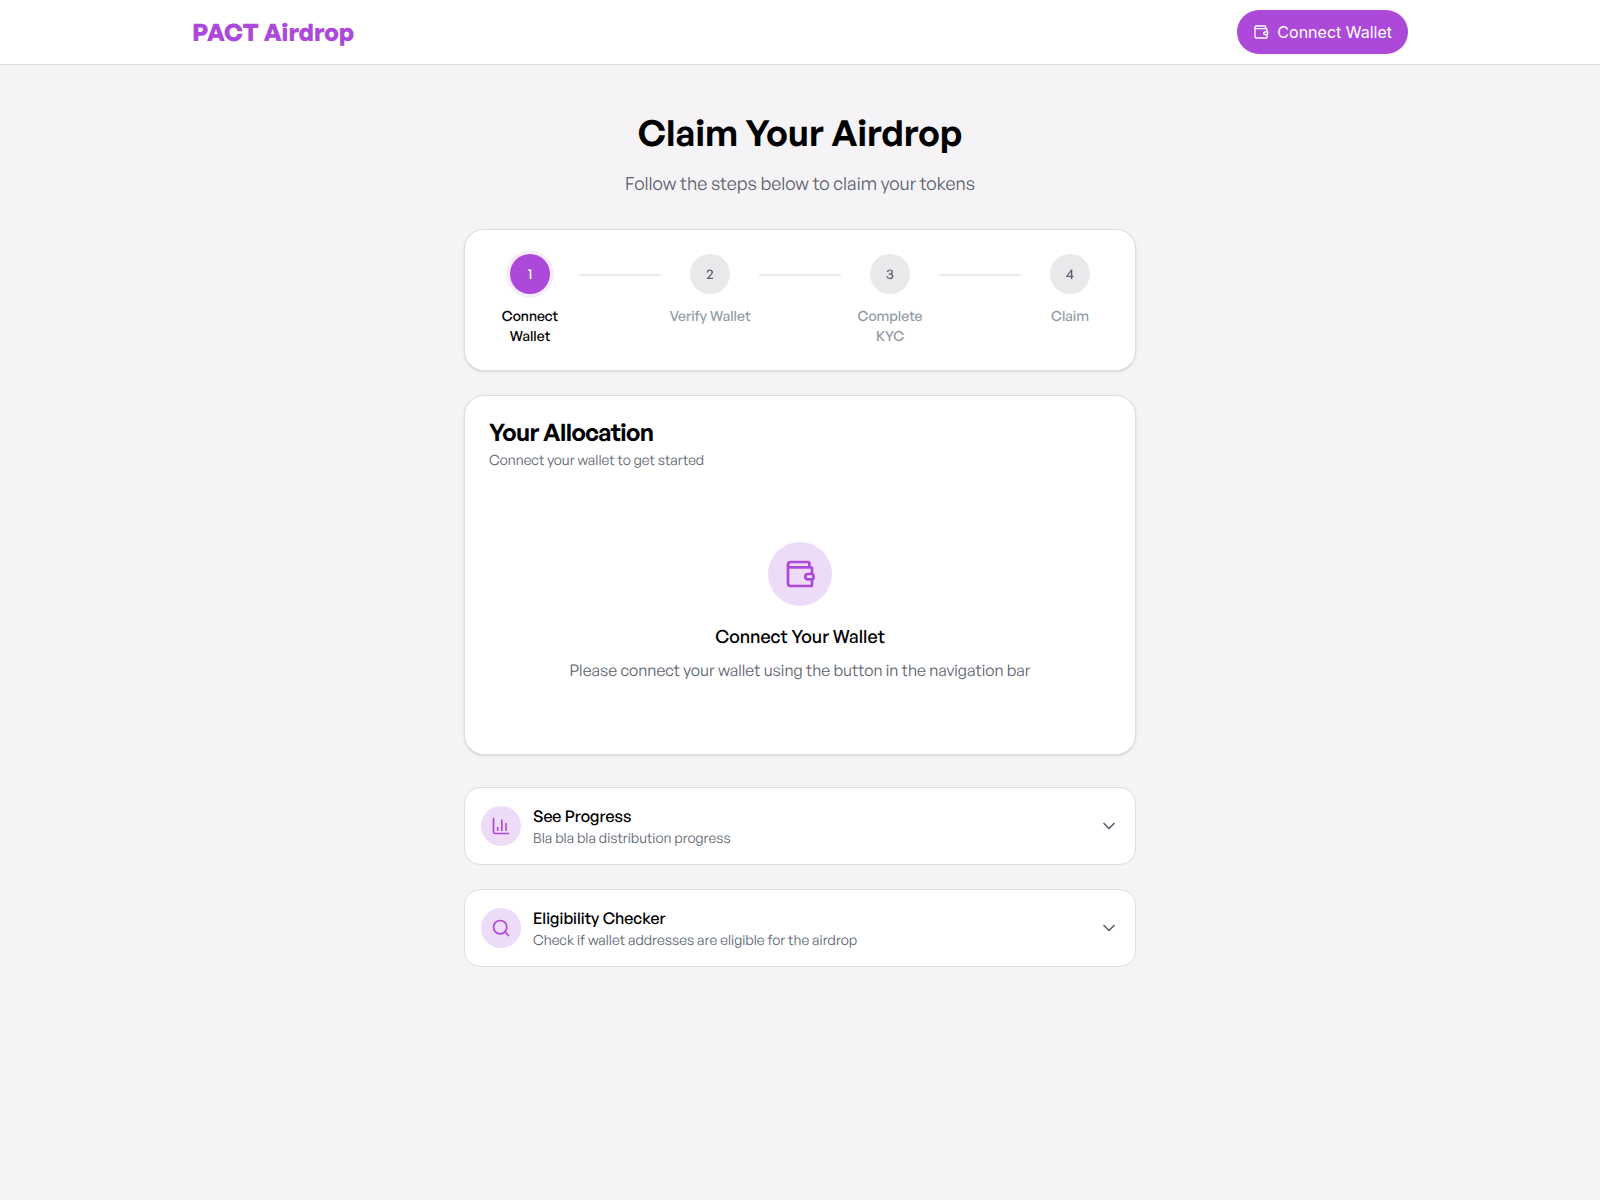Click the stepper progress line after step one
Screen dimensions: 1600x1200
pyautogui.click(x=619, y=273)
